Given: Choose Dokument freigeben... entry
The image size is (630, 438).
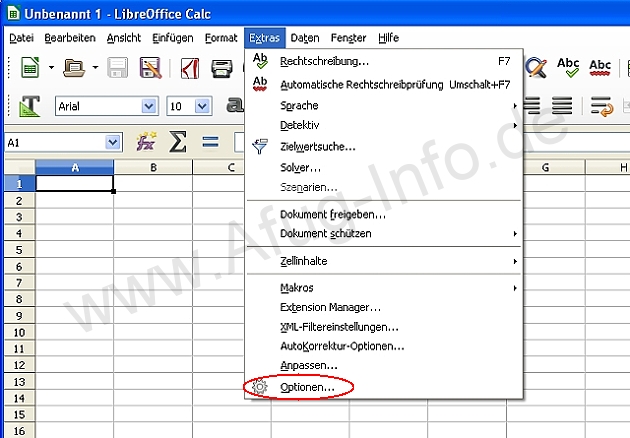Looking at the screenshot, I should [x=384, y=214].
